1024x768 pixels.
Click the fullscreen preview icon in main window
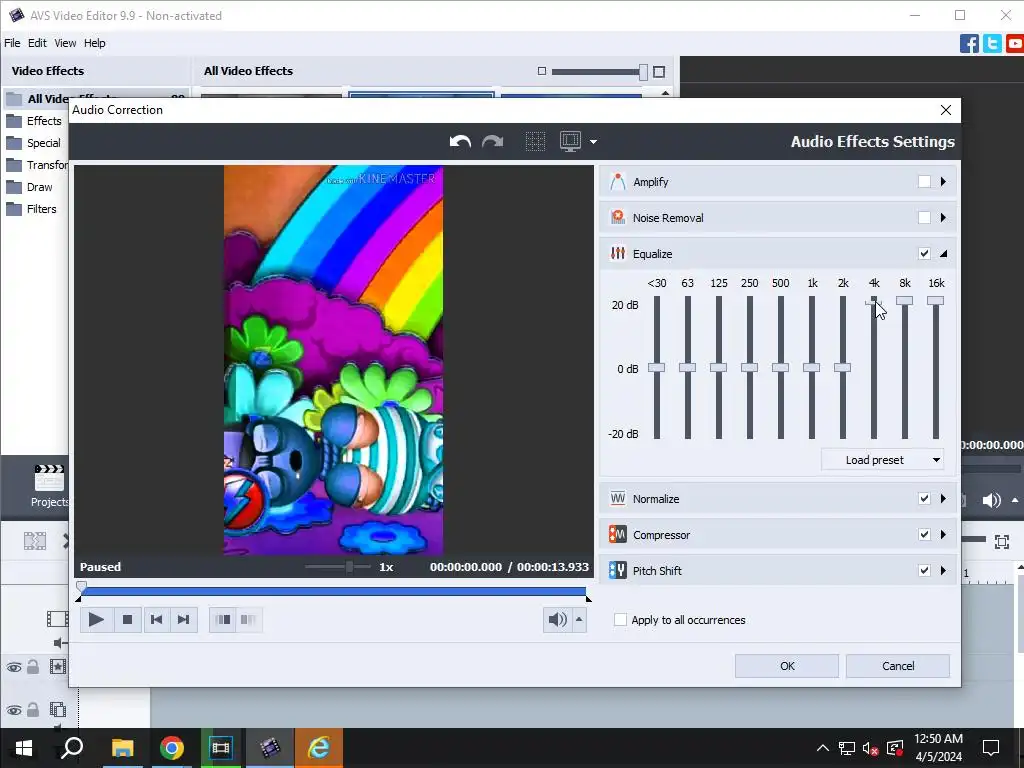tap(1002, 541)
